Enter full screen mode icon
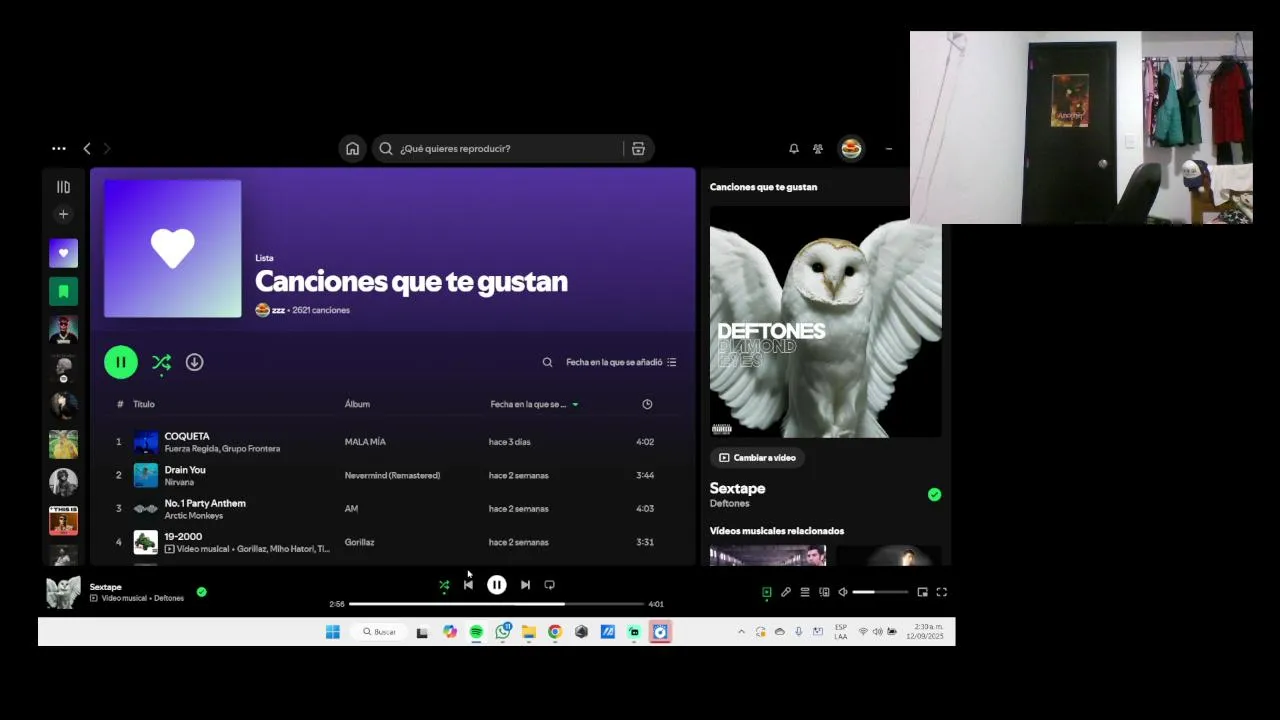The height and width of the screenshot is (720, 1280). 941,592
